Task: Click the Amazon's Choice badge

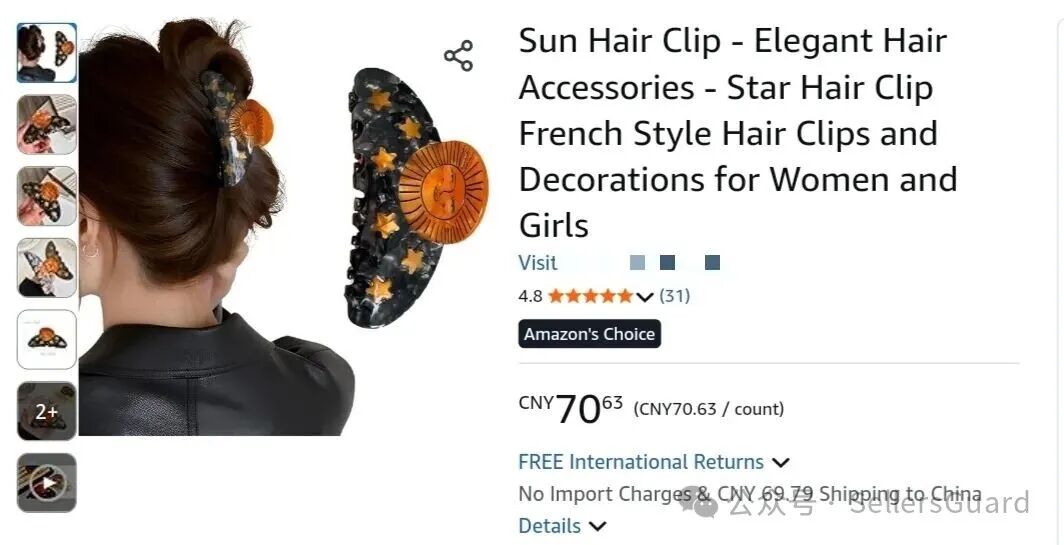Action: [x=589, y=334]
